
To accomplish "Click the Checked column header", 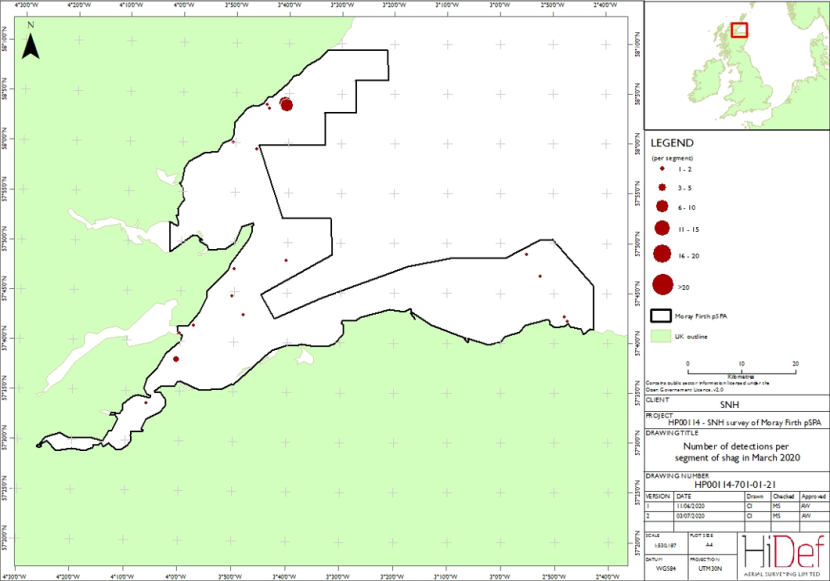I will point(783,496).
